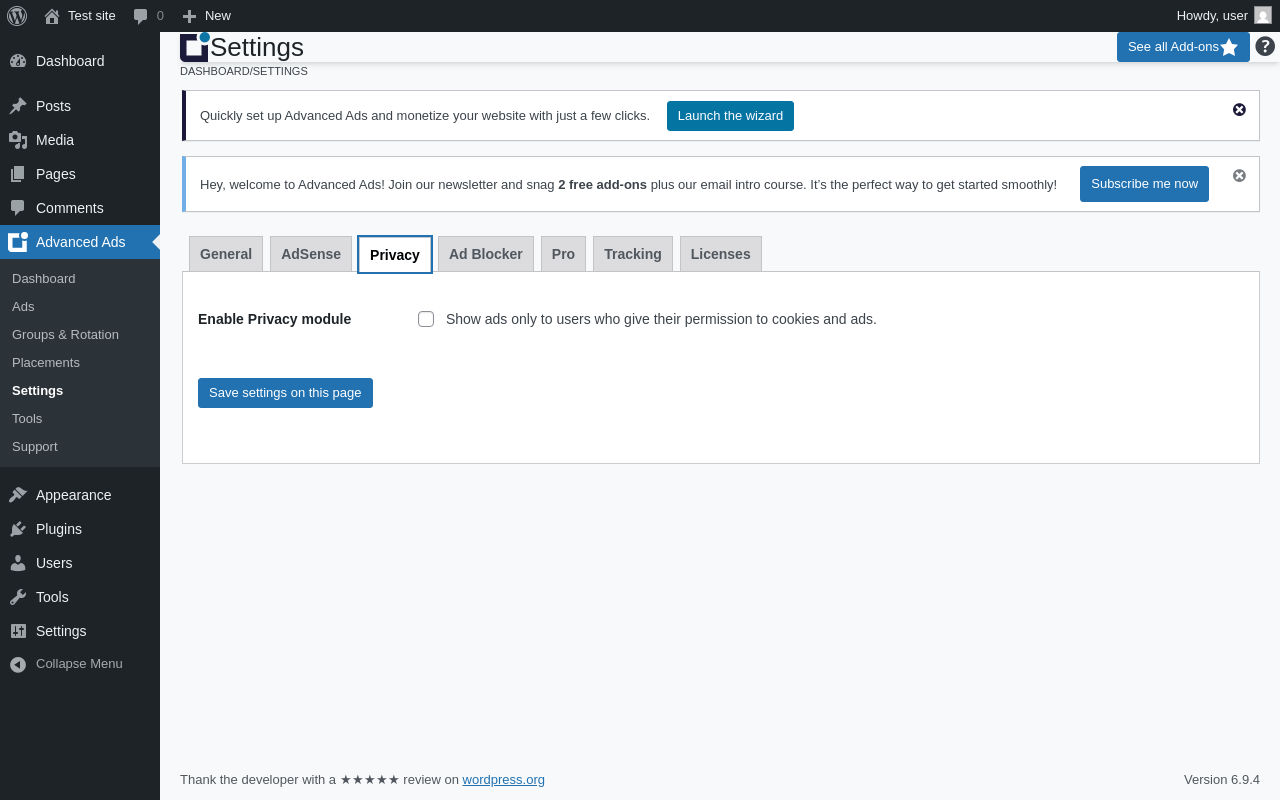Open Groups & Rotation submenu item
Viewport: 1280px width, 800px height.
click(65, 335)
